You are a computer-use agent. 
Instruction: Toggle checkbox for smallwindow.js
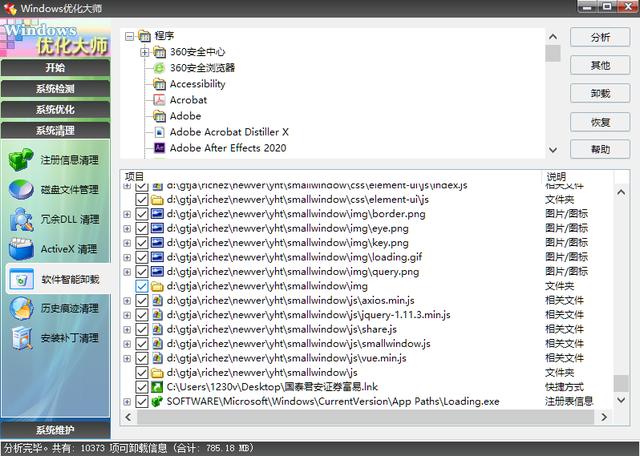(x=142, y=344)
